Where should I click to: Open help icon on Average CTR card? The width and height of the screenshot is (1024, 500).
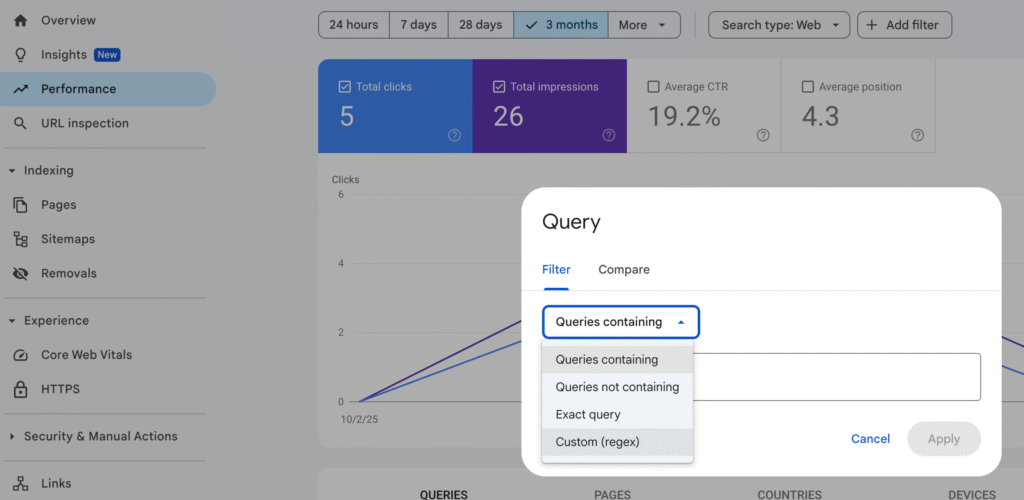click(x=763, y=135)
